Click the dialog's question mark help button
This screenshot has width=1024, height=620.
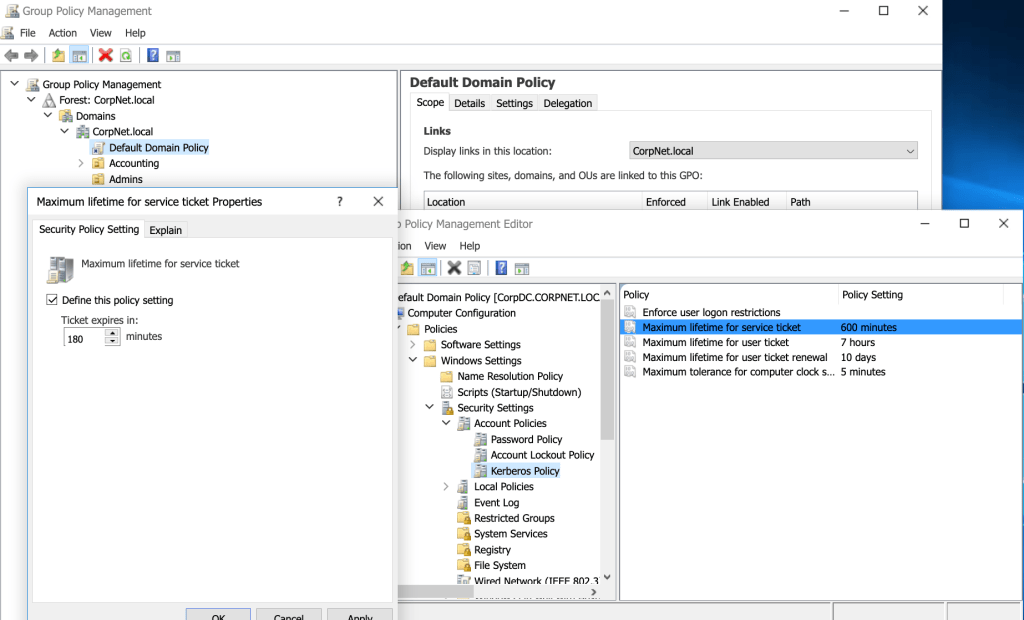pos(340,201)
